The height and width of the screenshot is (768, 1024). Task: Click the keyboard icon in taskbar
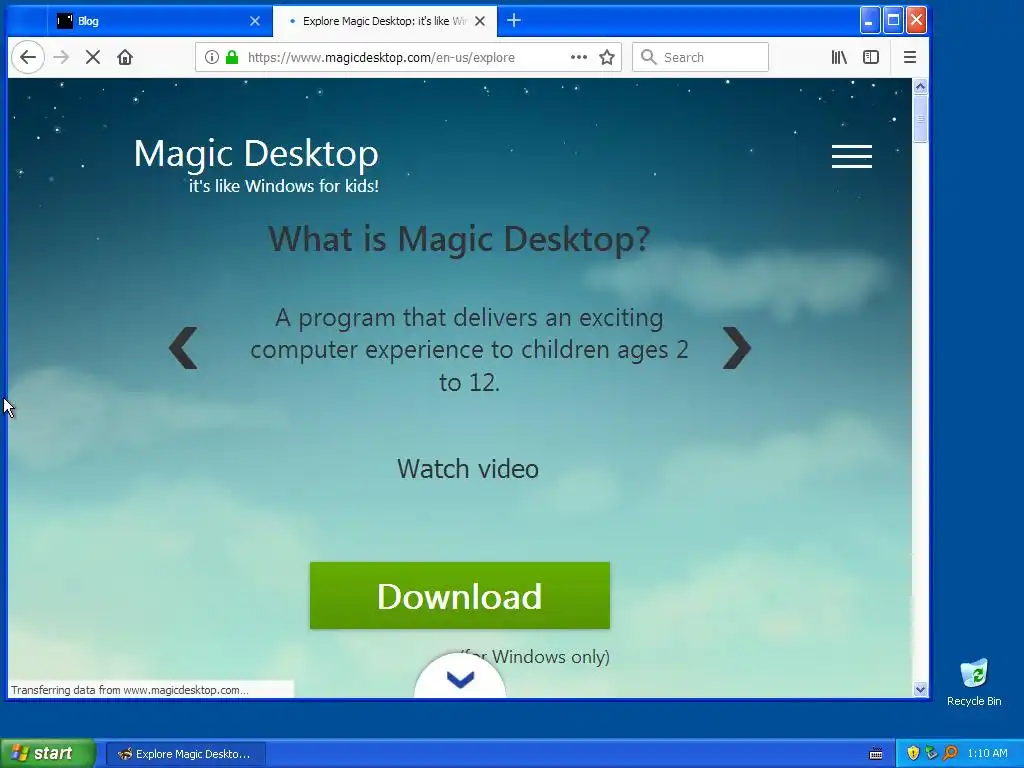[x=876, y=754]
